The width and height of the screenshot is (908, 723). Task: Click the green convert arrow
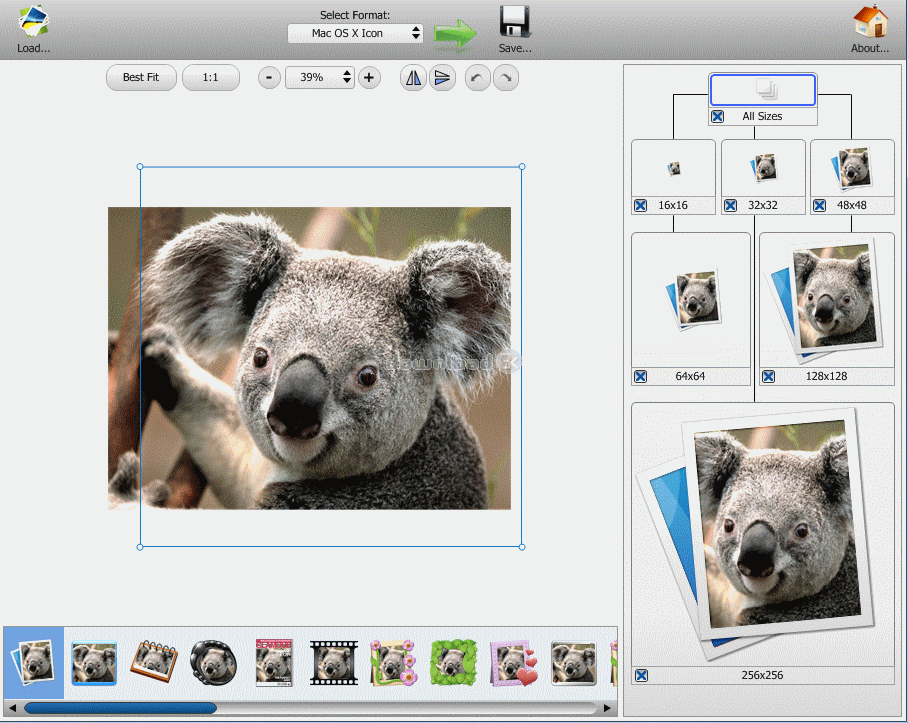455,34
